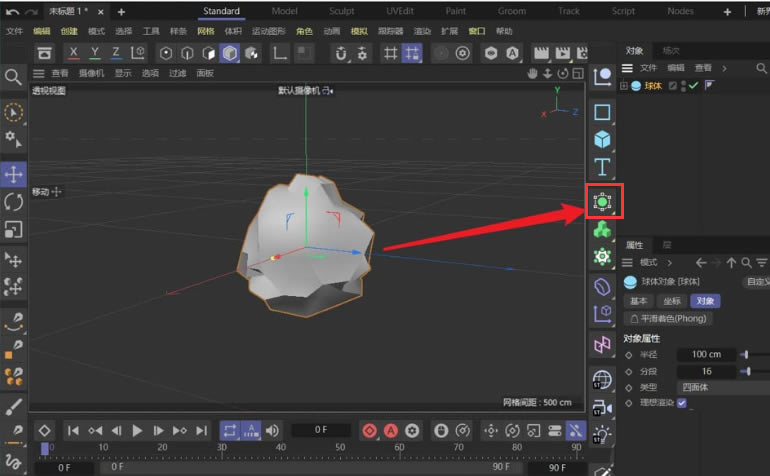
Task: Expand the 球体 object tree node
Action: (x=623, y=86)
